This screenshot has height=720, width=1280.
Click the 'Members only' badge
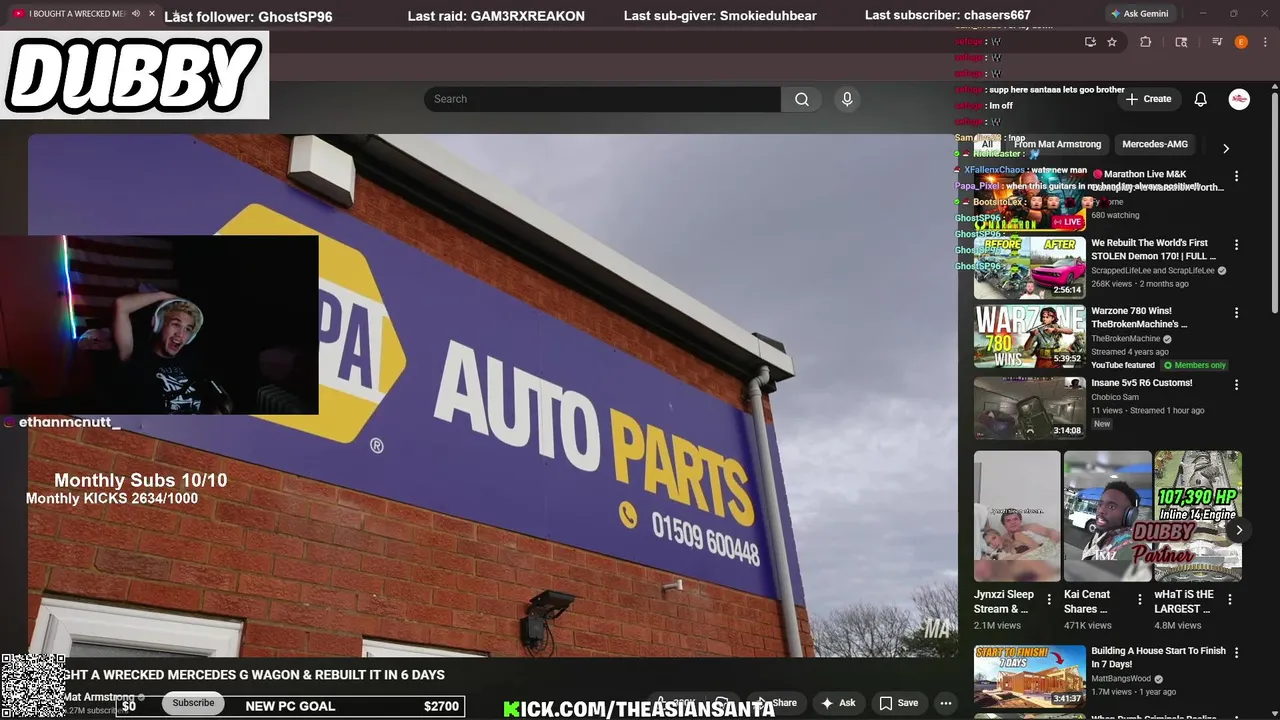coord(1195,366)
